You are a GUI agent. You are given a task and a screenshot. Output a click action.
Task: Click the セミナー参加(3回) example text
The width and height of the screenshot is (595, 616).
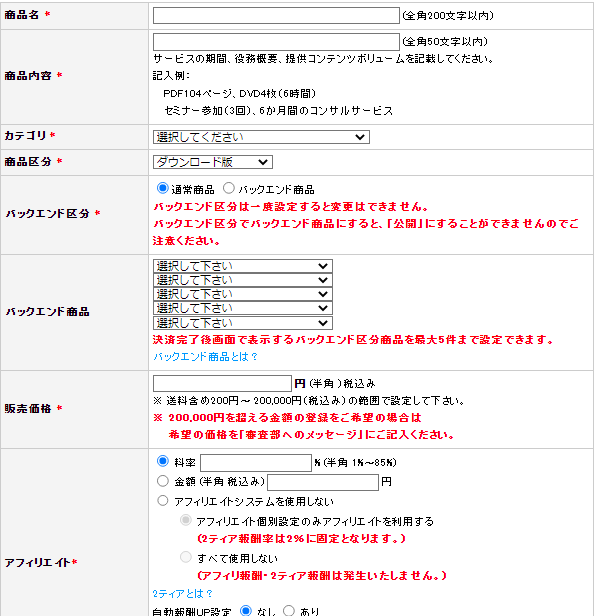278,111
